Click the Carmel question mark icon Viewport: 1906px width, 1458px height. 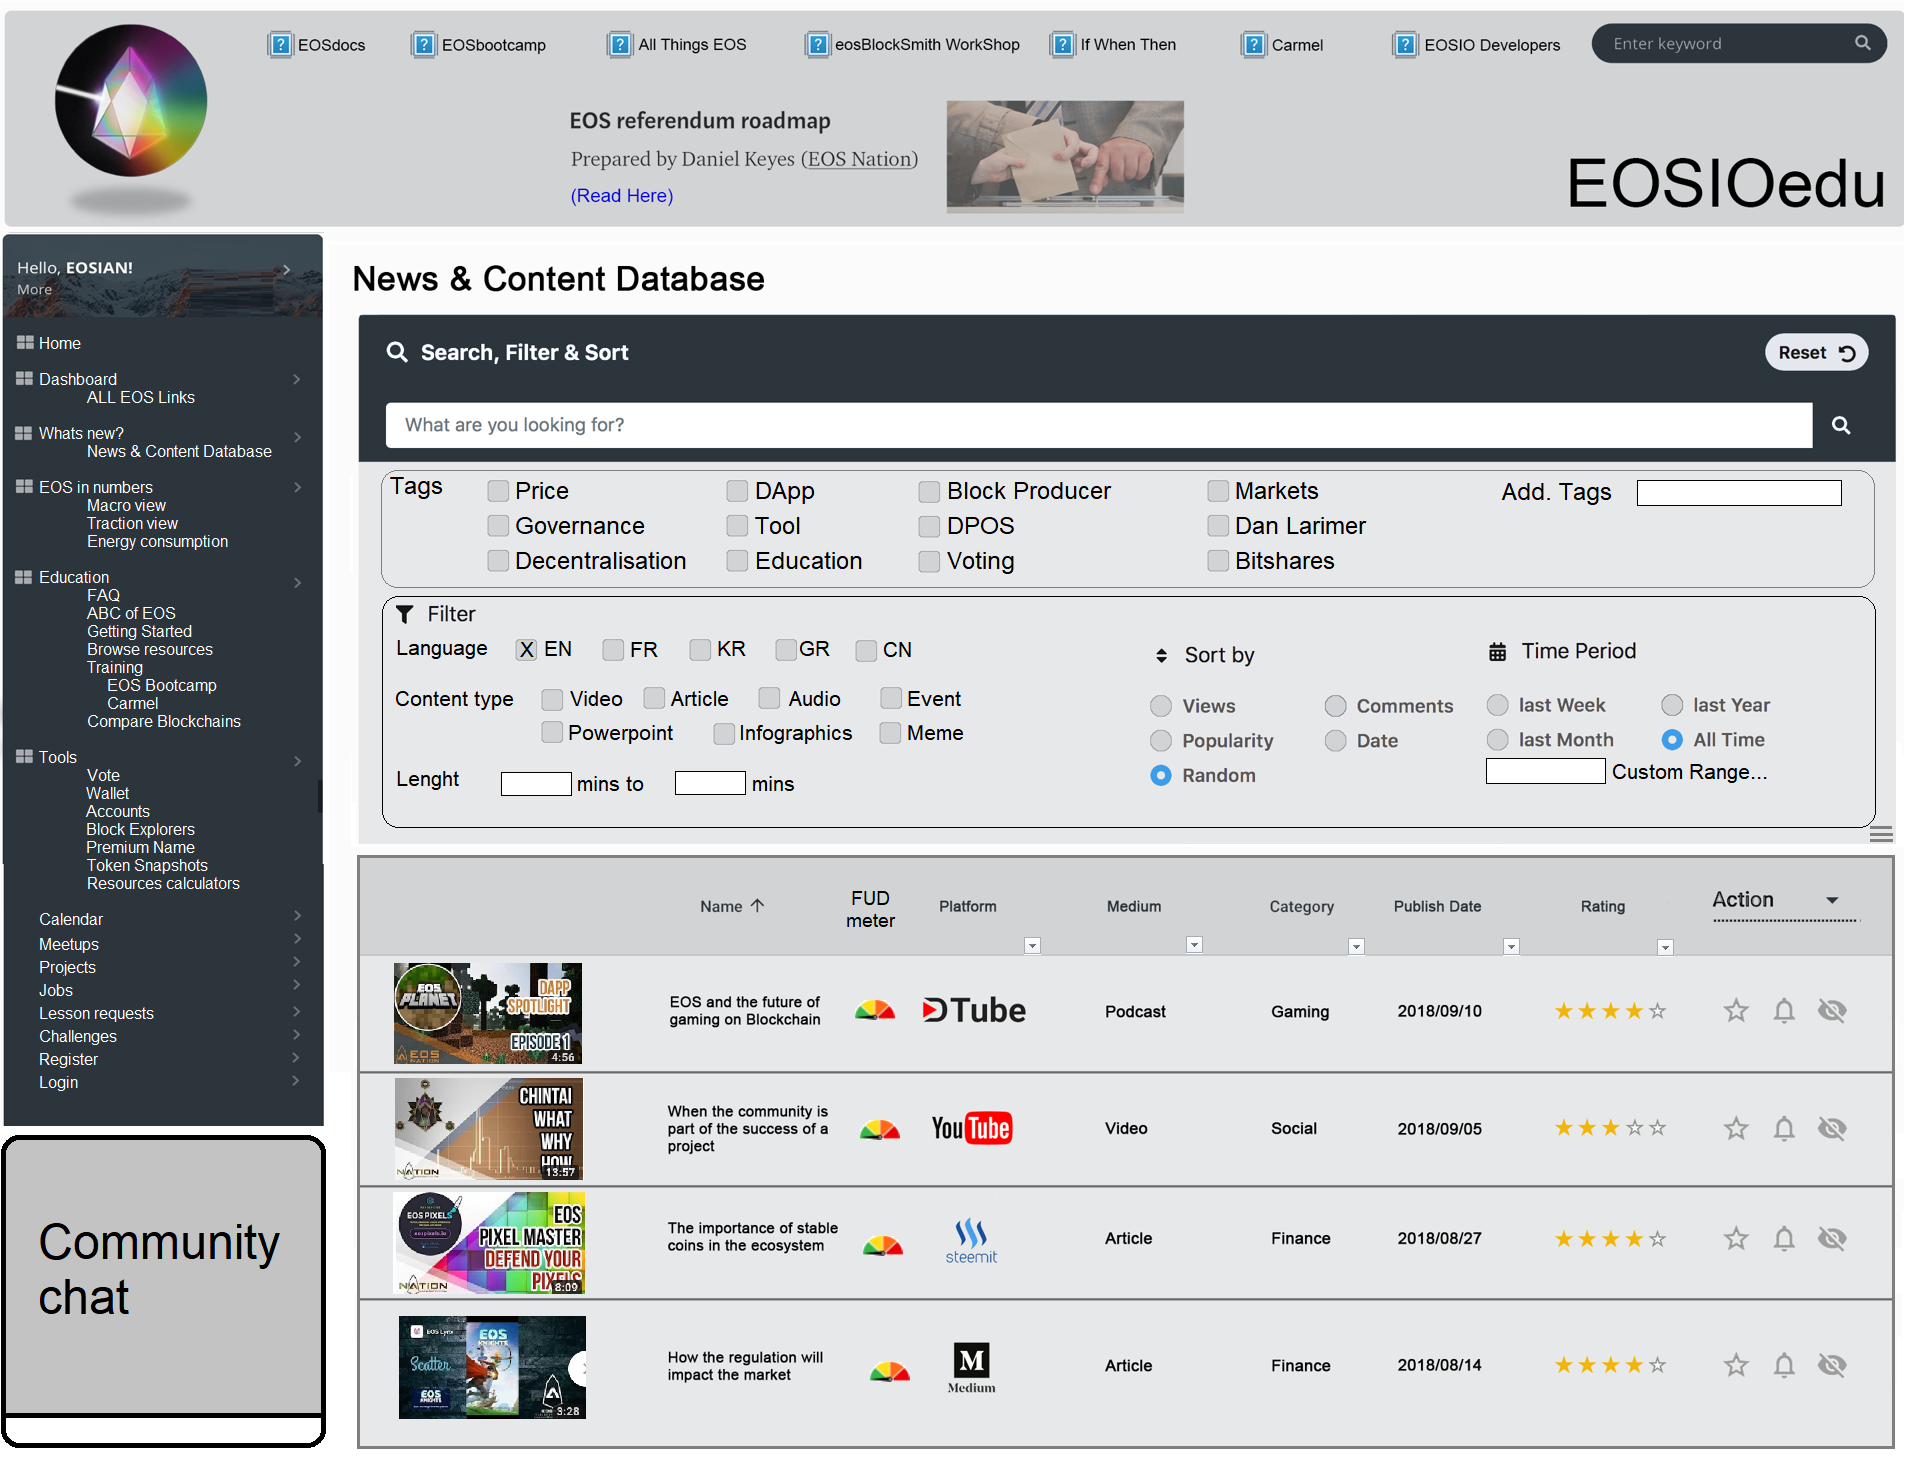tap(1254, 45)
